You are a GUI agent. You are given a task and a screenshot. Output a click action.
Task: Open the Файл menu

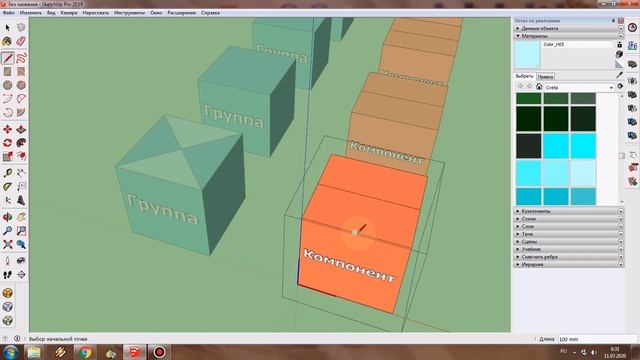point(9,13)
